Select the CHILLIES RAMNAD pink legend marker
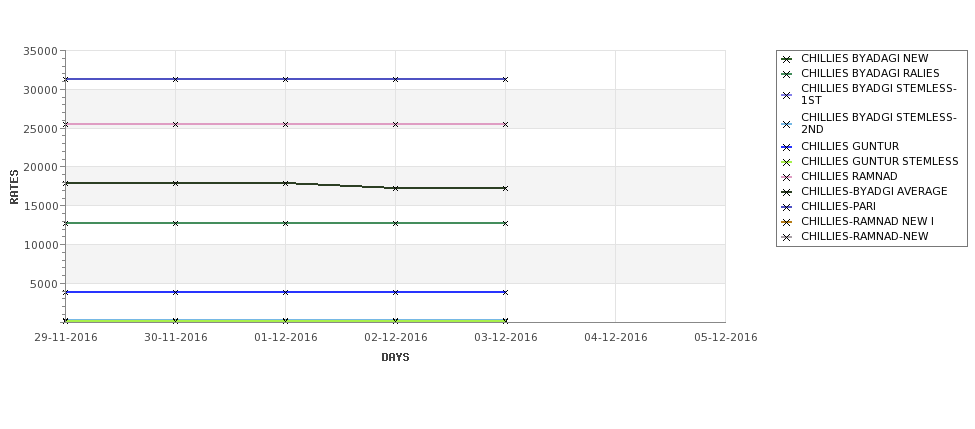 787,177
